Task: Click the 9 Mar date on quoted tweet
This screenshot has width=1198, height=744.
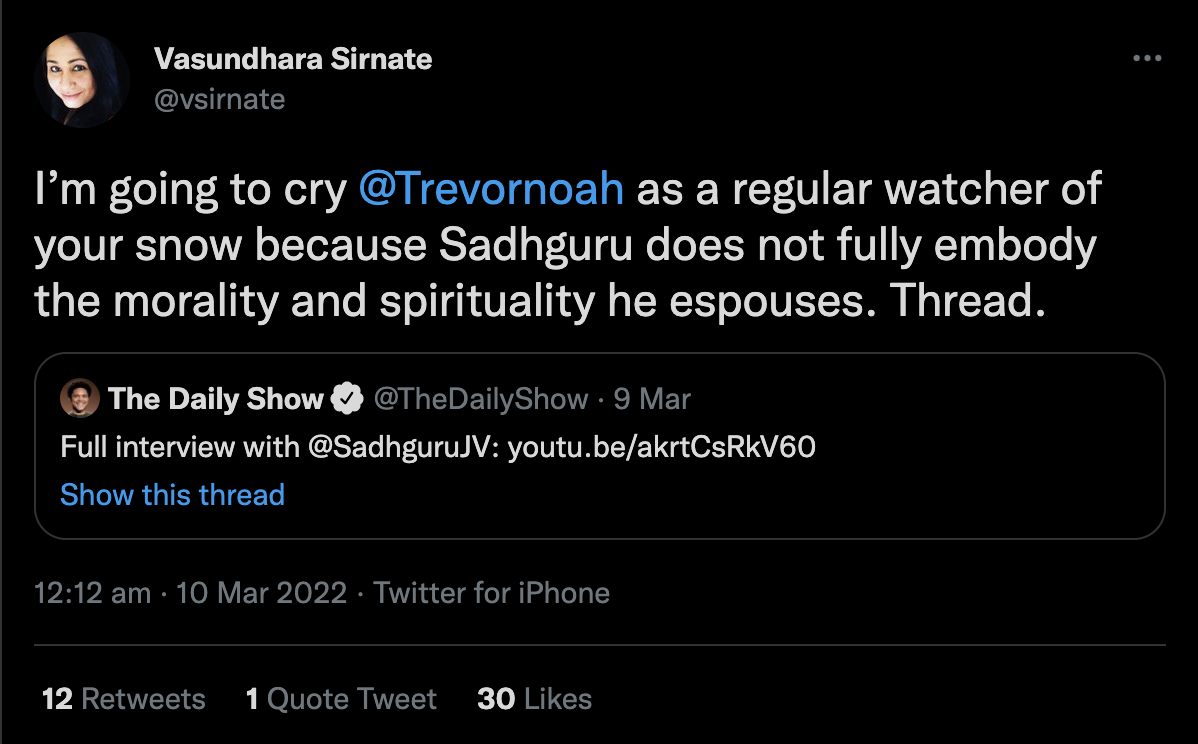Action: point(652,399)
